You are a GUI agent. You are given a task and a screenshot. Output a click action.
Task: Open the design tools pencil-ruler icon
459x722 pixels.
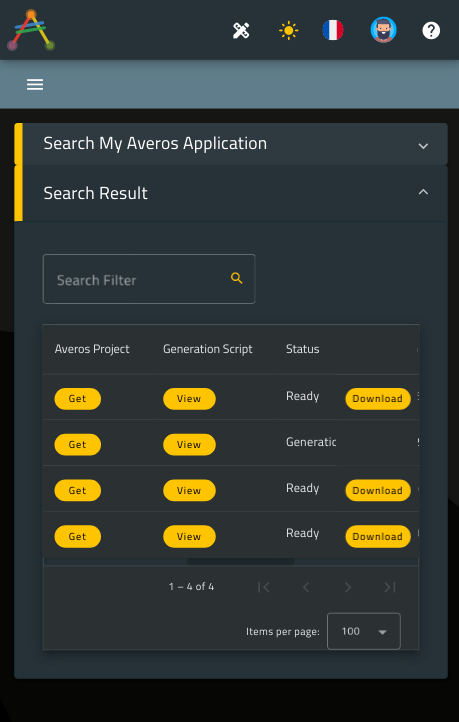[241, 31]
